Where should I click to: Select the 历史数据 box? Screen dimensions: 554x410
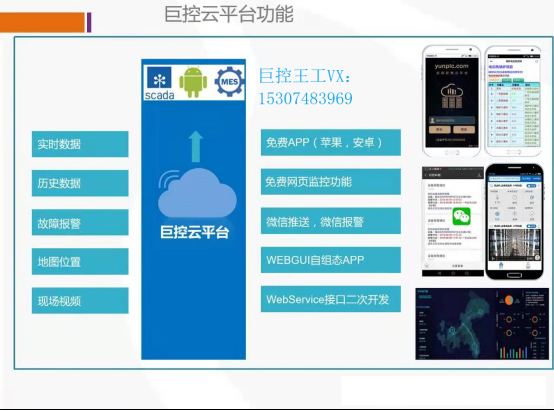(x=80, y=183)
